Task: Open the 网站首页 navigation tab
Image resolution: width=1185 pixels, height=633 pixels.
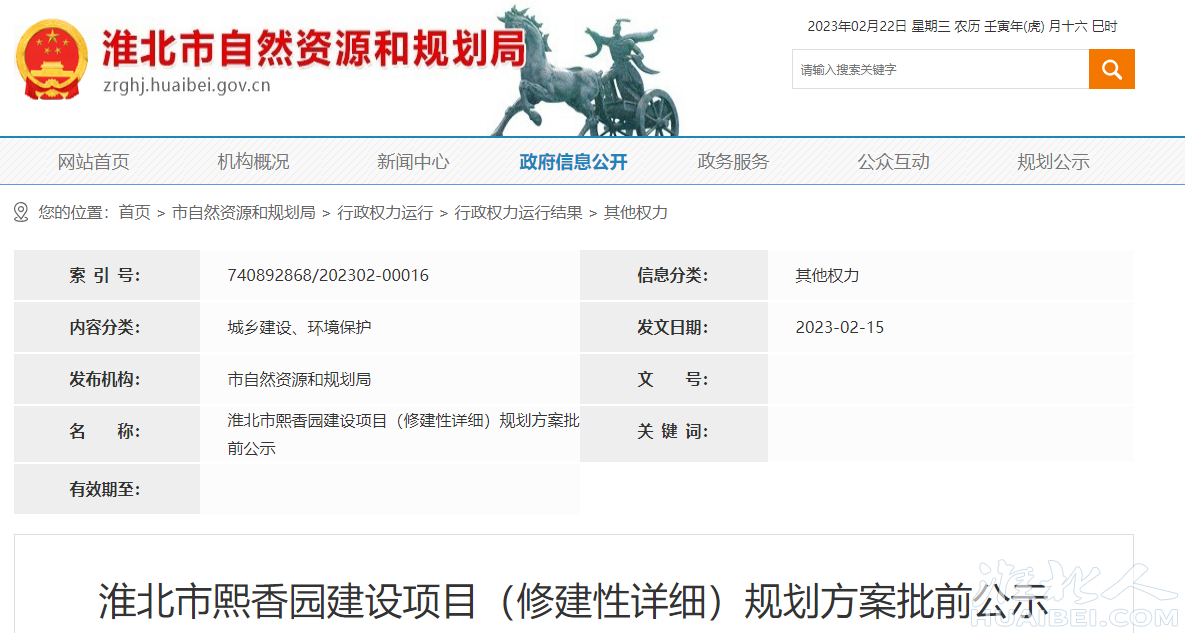Action: (93, 162)
